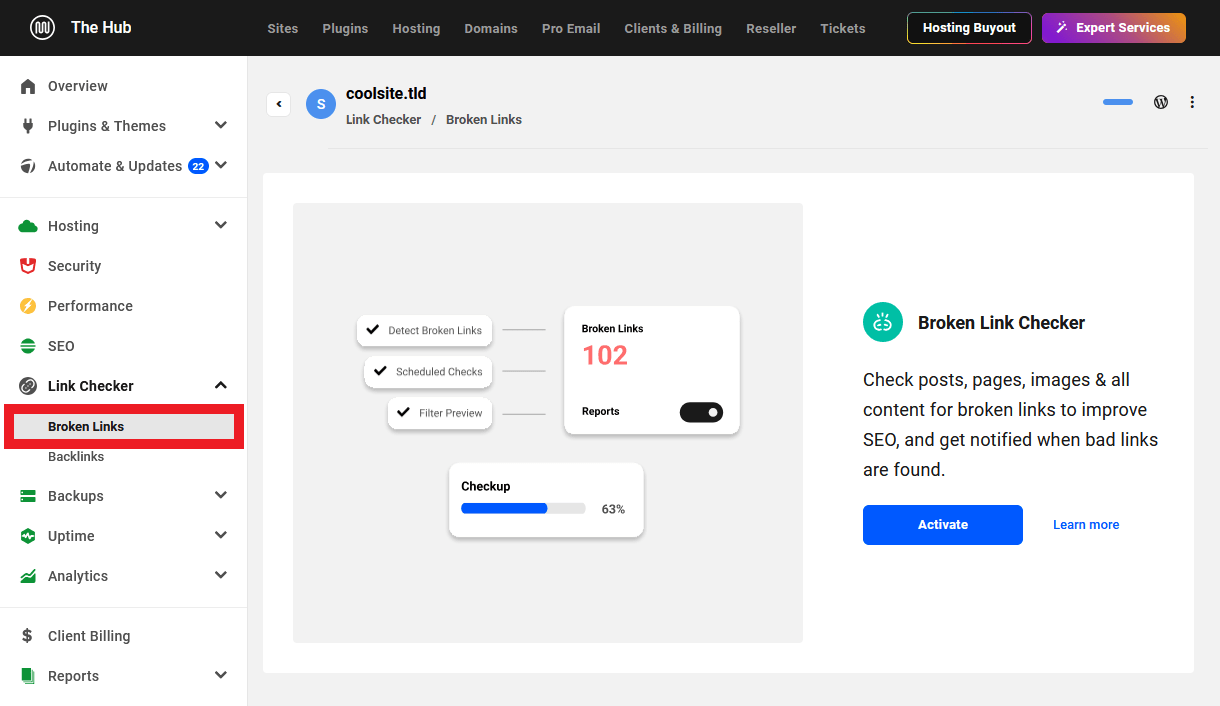Open Client Billing via dollar icon
This screenshot has width=1220, height=706.
click(28, 636)
